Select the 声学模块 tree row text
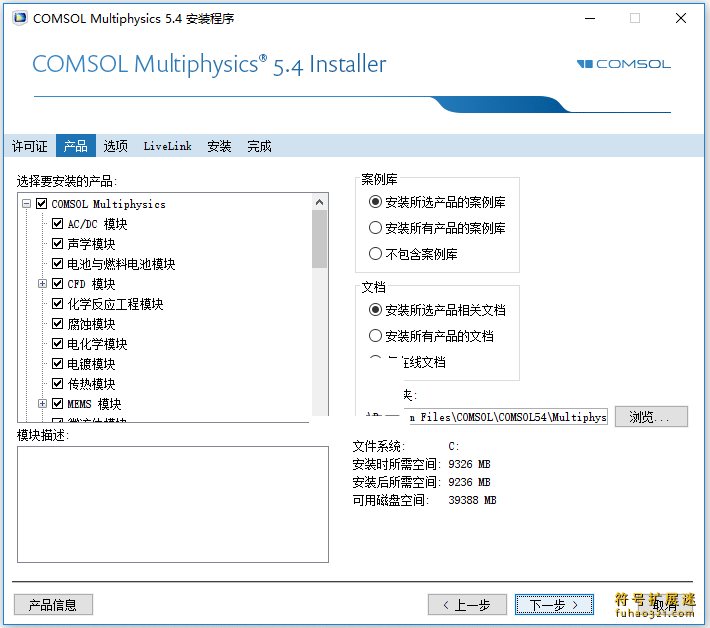This screenshot has width=710, height=628. (x=91, y=244)
